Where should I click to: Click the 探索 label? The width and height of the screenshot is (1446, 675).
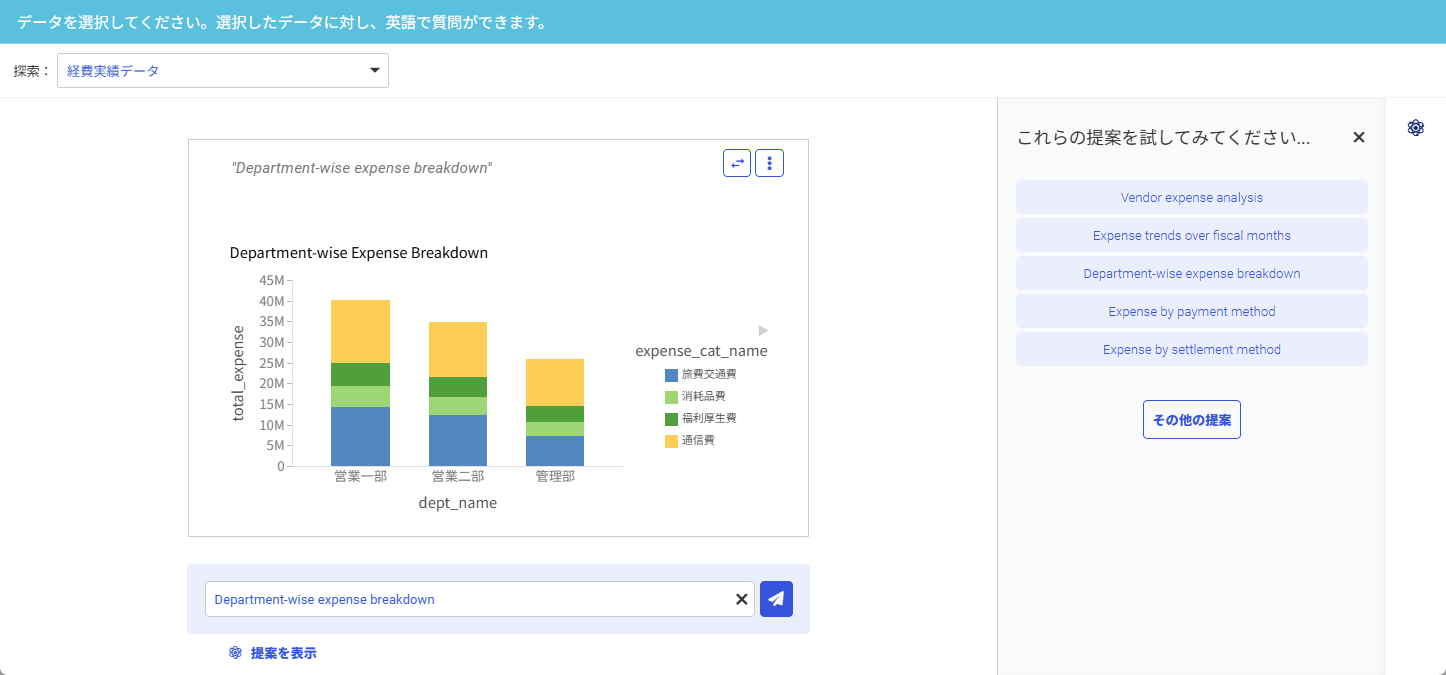[x=31, y=71]
